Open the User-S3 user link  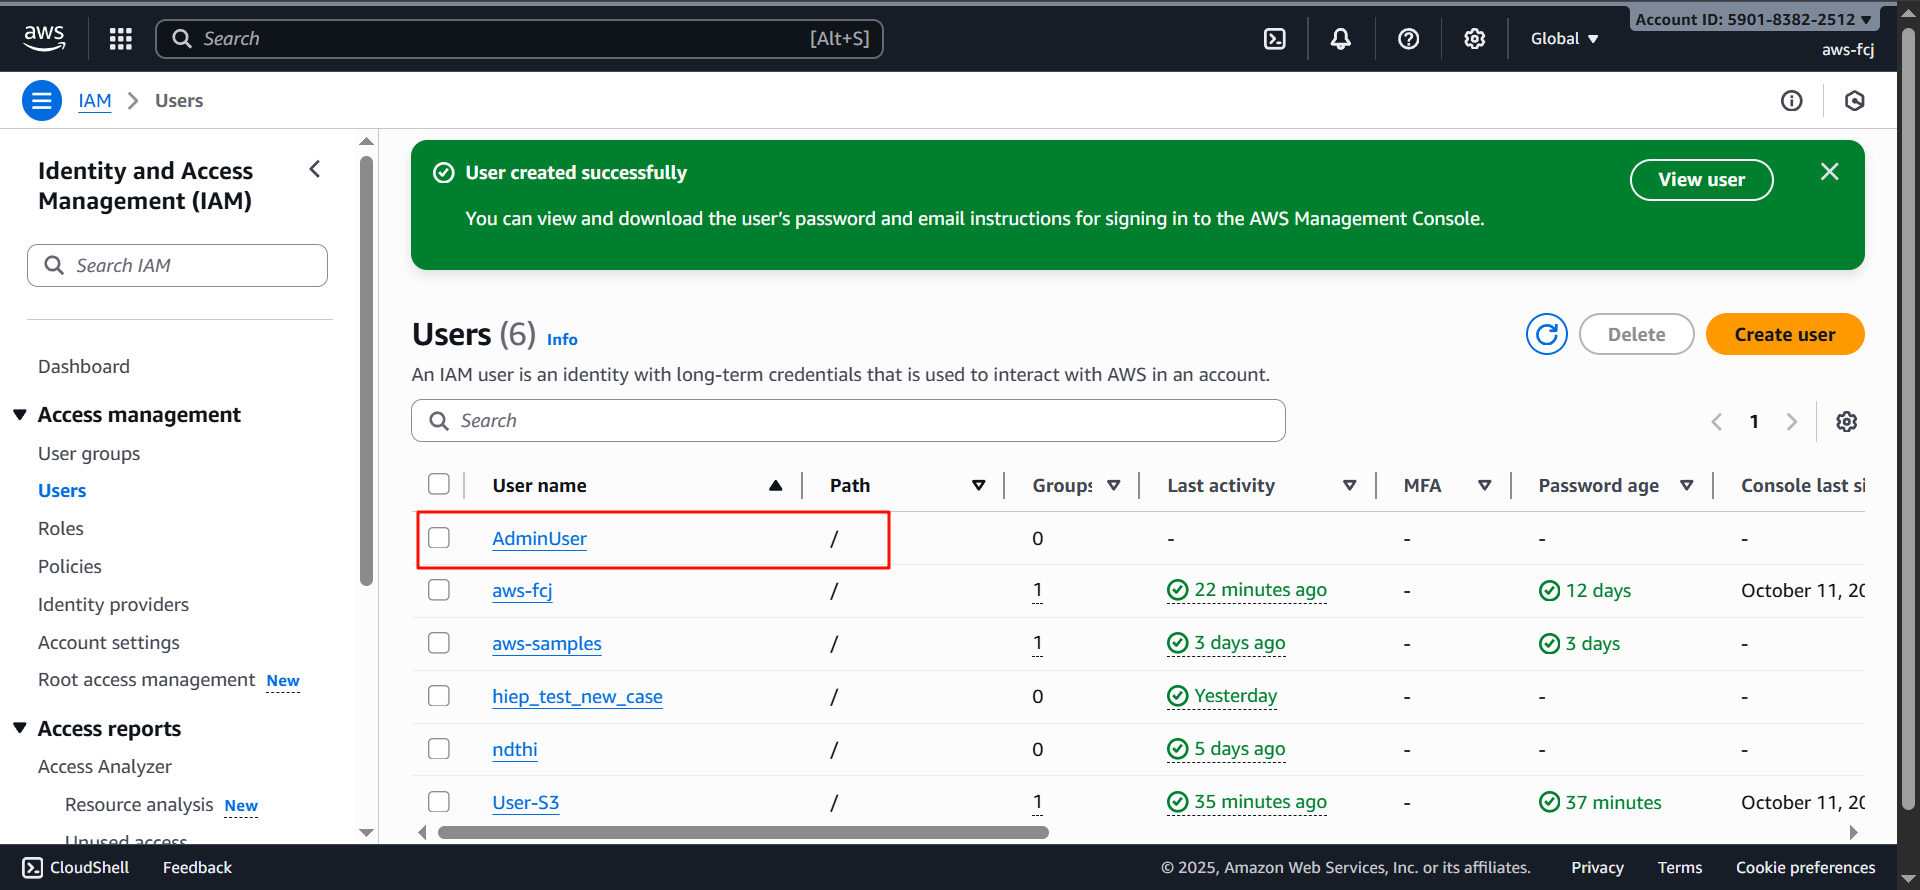(x=526, y=803)
